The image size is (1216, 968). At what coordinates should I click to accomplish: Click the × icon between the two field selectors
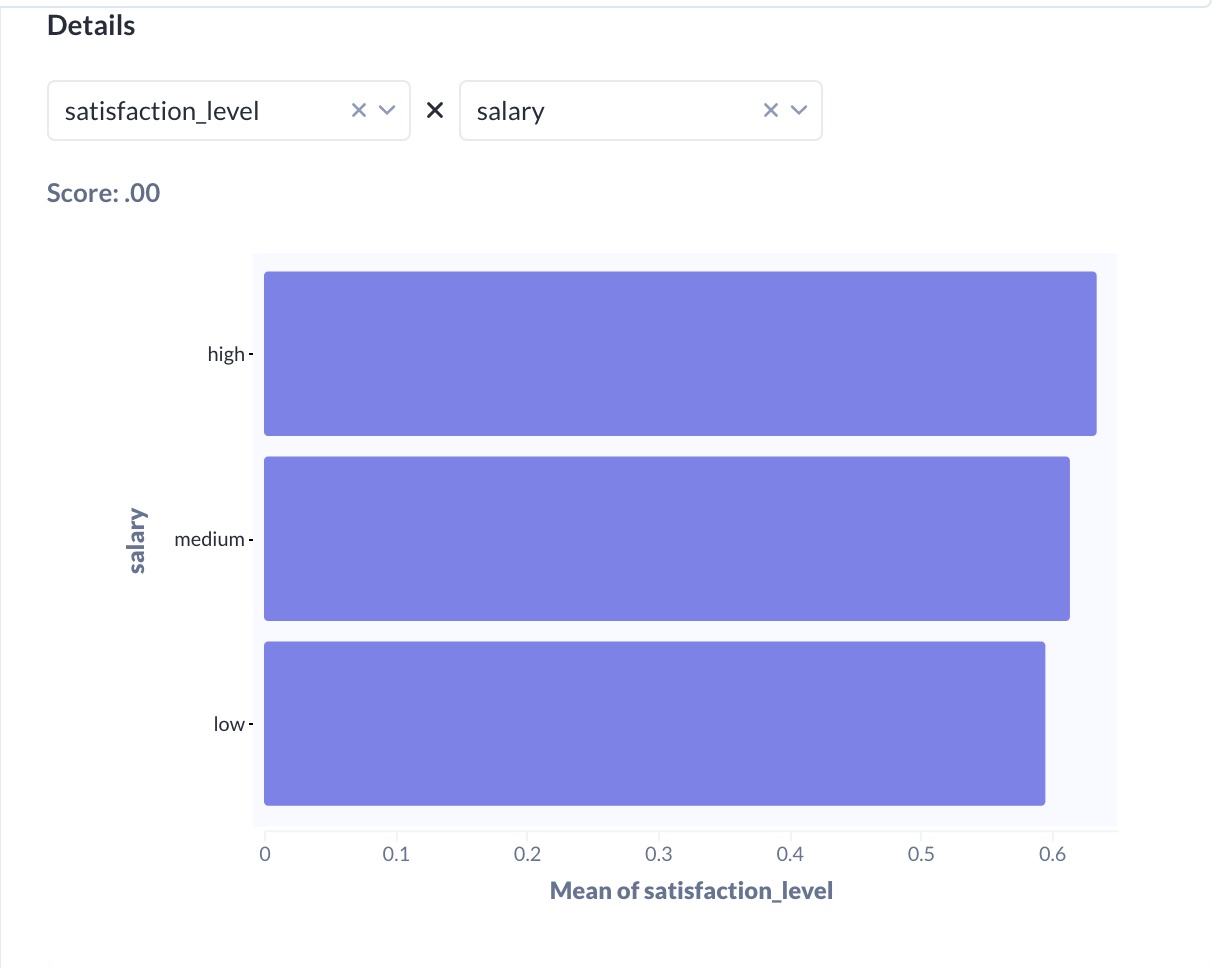435,110
